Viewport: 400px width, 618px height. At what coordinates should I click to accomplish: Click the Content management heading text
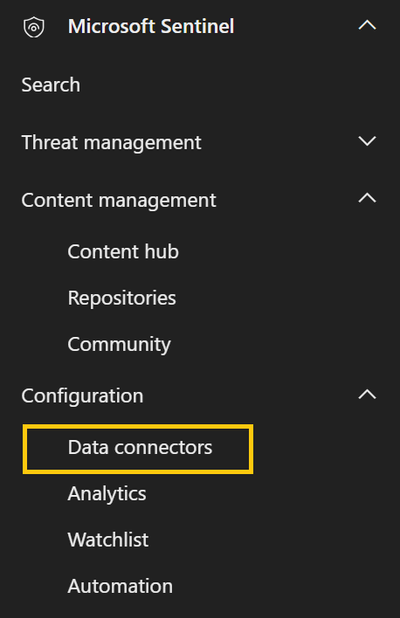[119, 200]
